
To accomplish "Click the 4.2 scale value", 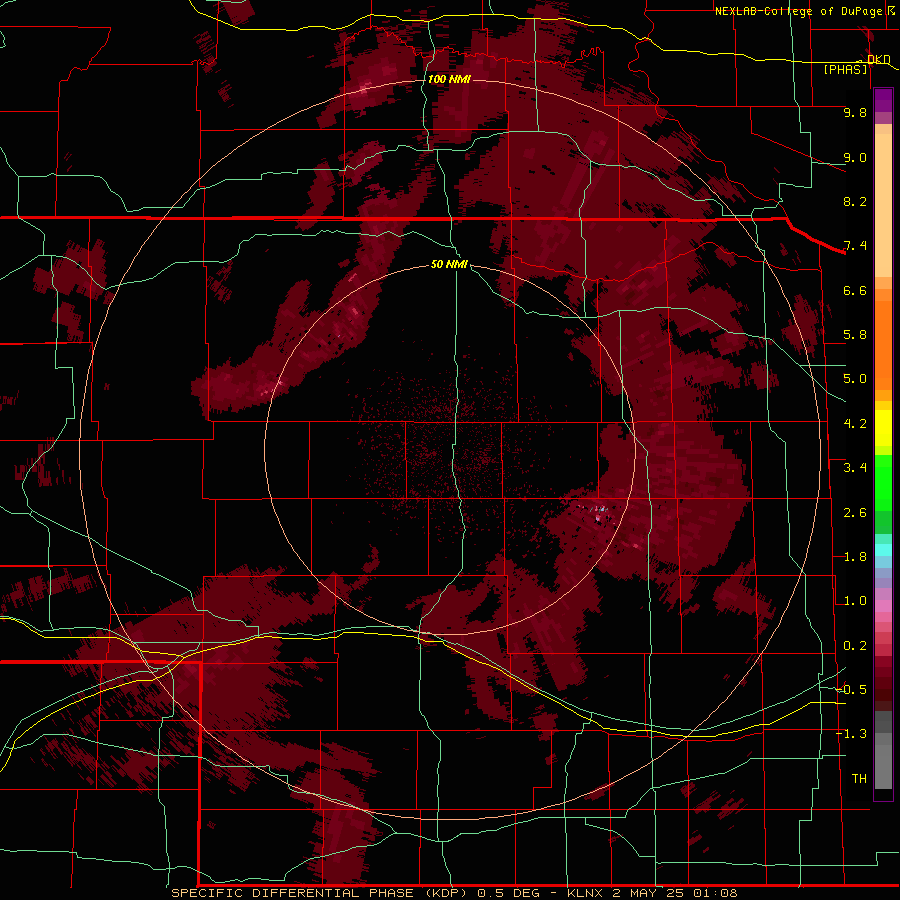I will pos(855,424).
